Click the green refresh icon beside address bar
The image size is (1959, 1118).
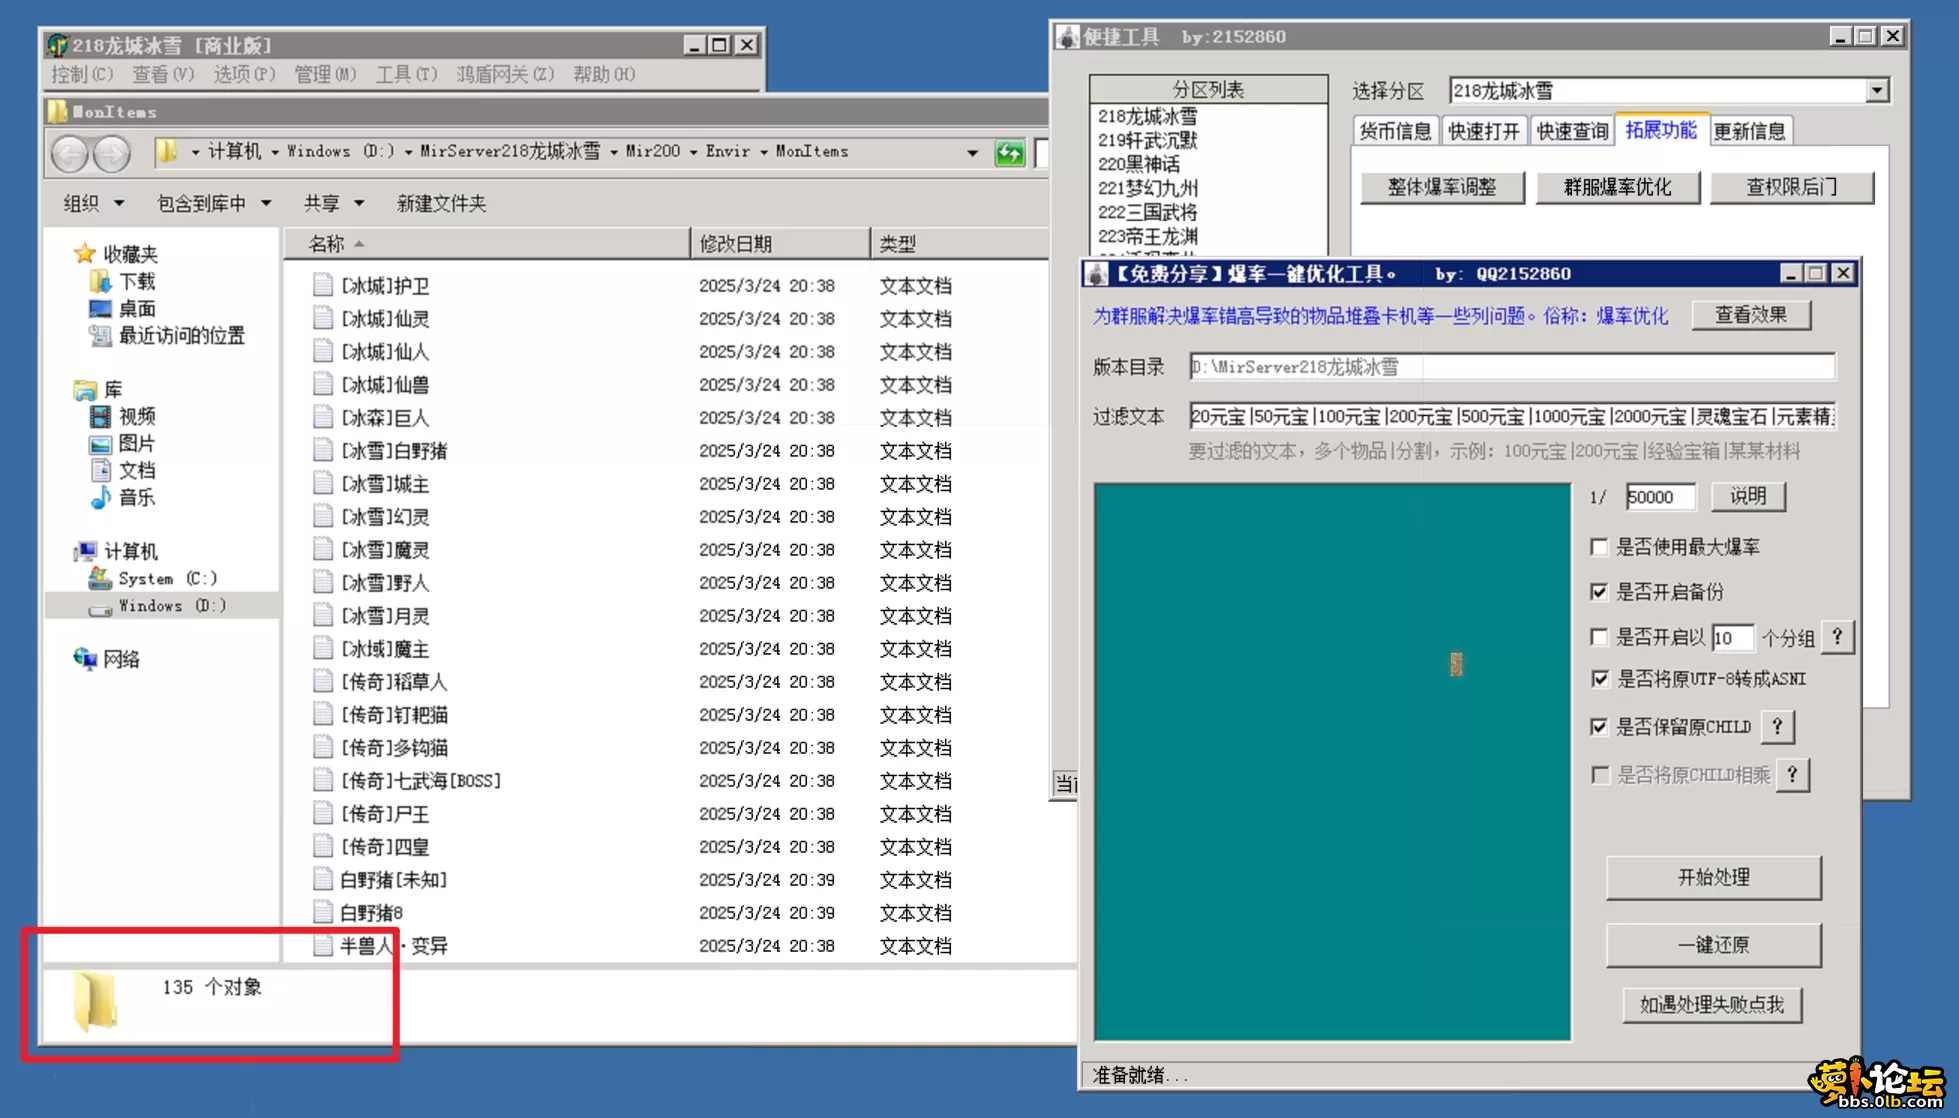(1009, 153)
